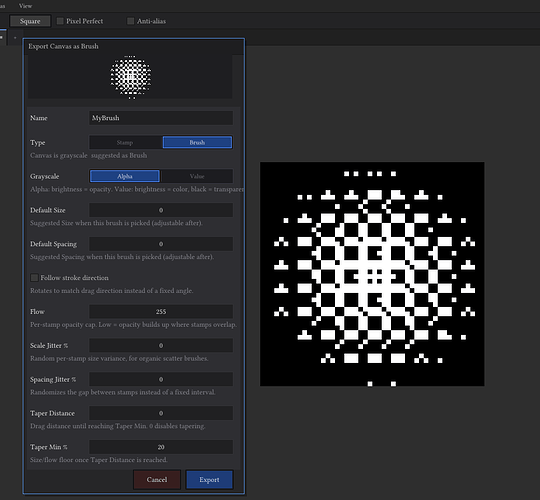Viewport: 540px width, 500px height.
Task: Edit the Name field containing MyBrush
Action: 161,118
